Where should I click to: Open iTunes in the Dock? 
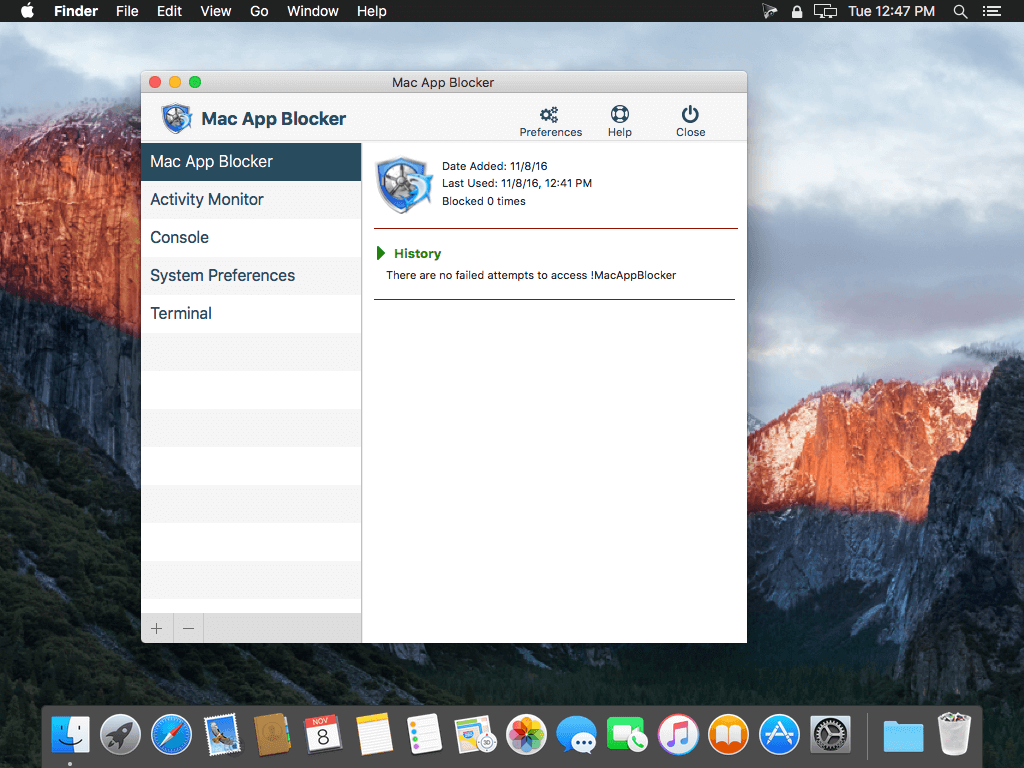678,734
